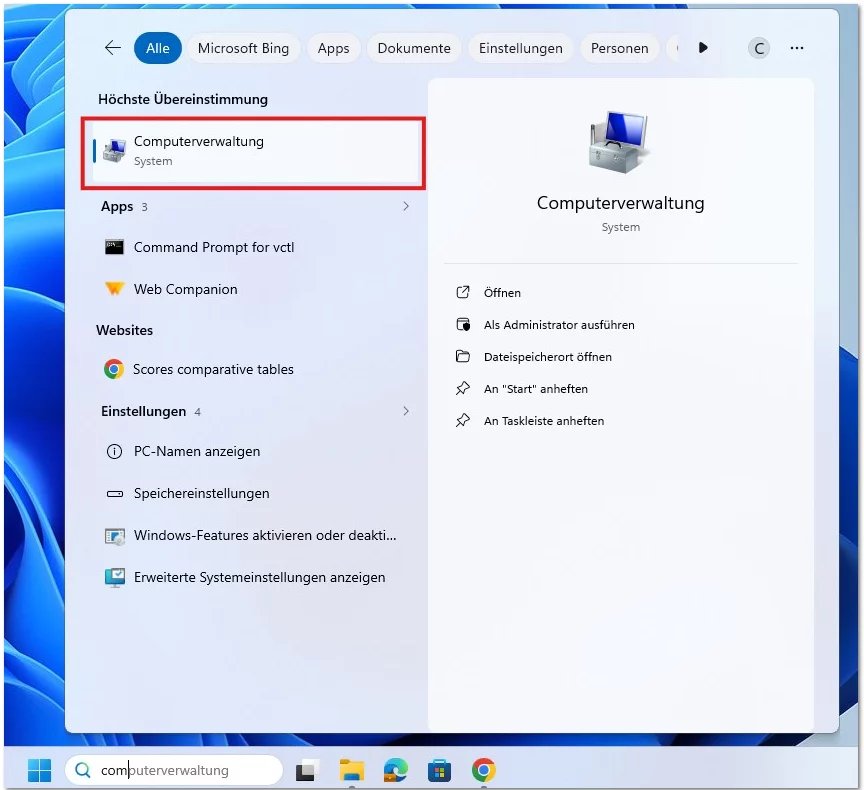Click Computerverwaltung title in preview pane
Viewport: 864px width, 790px height.
click(x=620, y=203)
